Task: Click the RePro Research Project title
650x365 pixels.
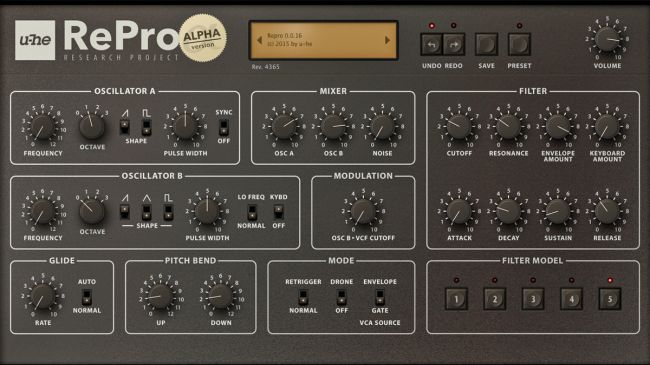Action: 122,41
